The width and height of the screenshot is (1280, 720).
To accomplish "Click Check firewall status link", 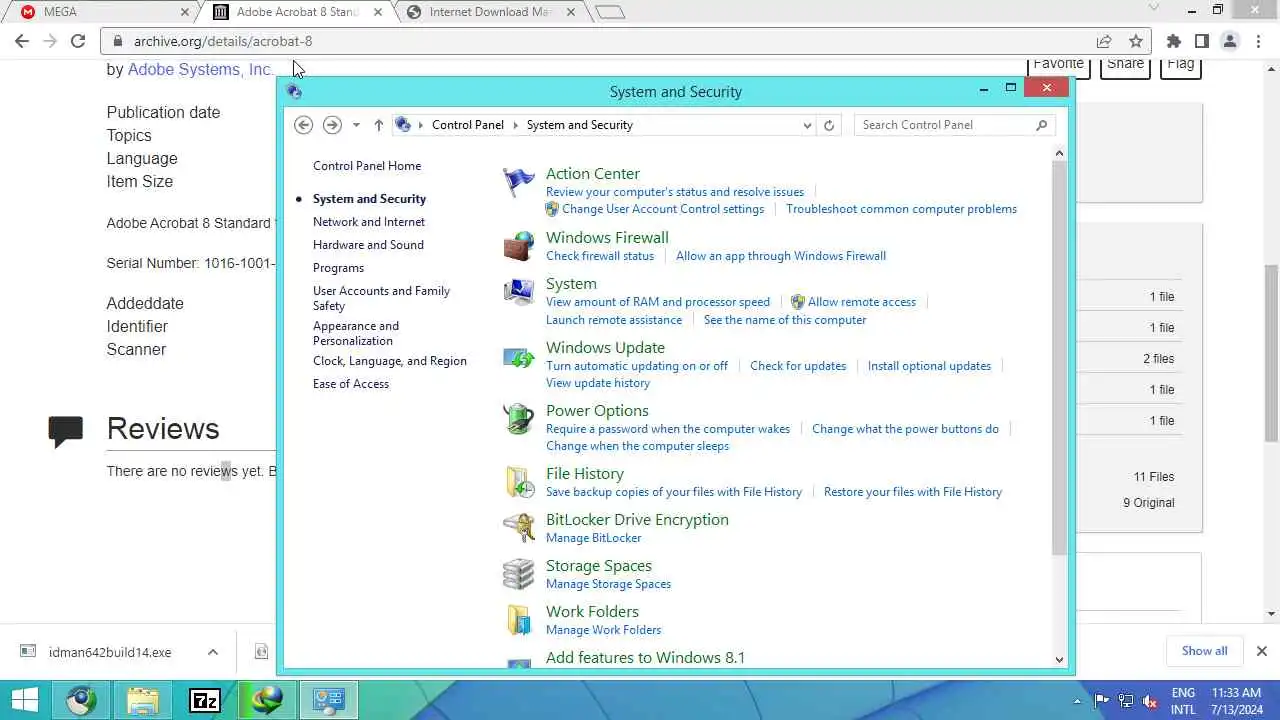I will tap(600, 256).
